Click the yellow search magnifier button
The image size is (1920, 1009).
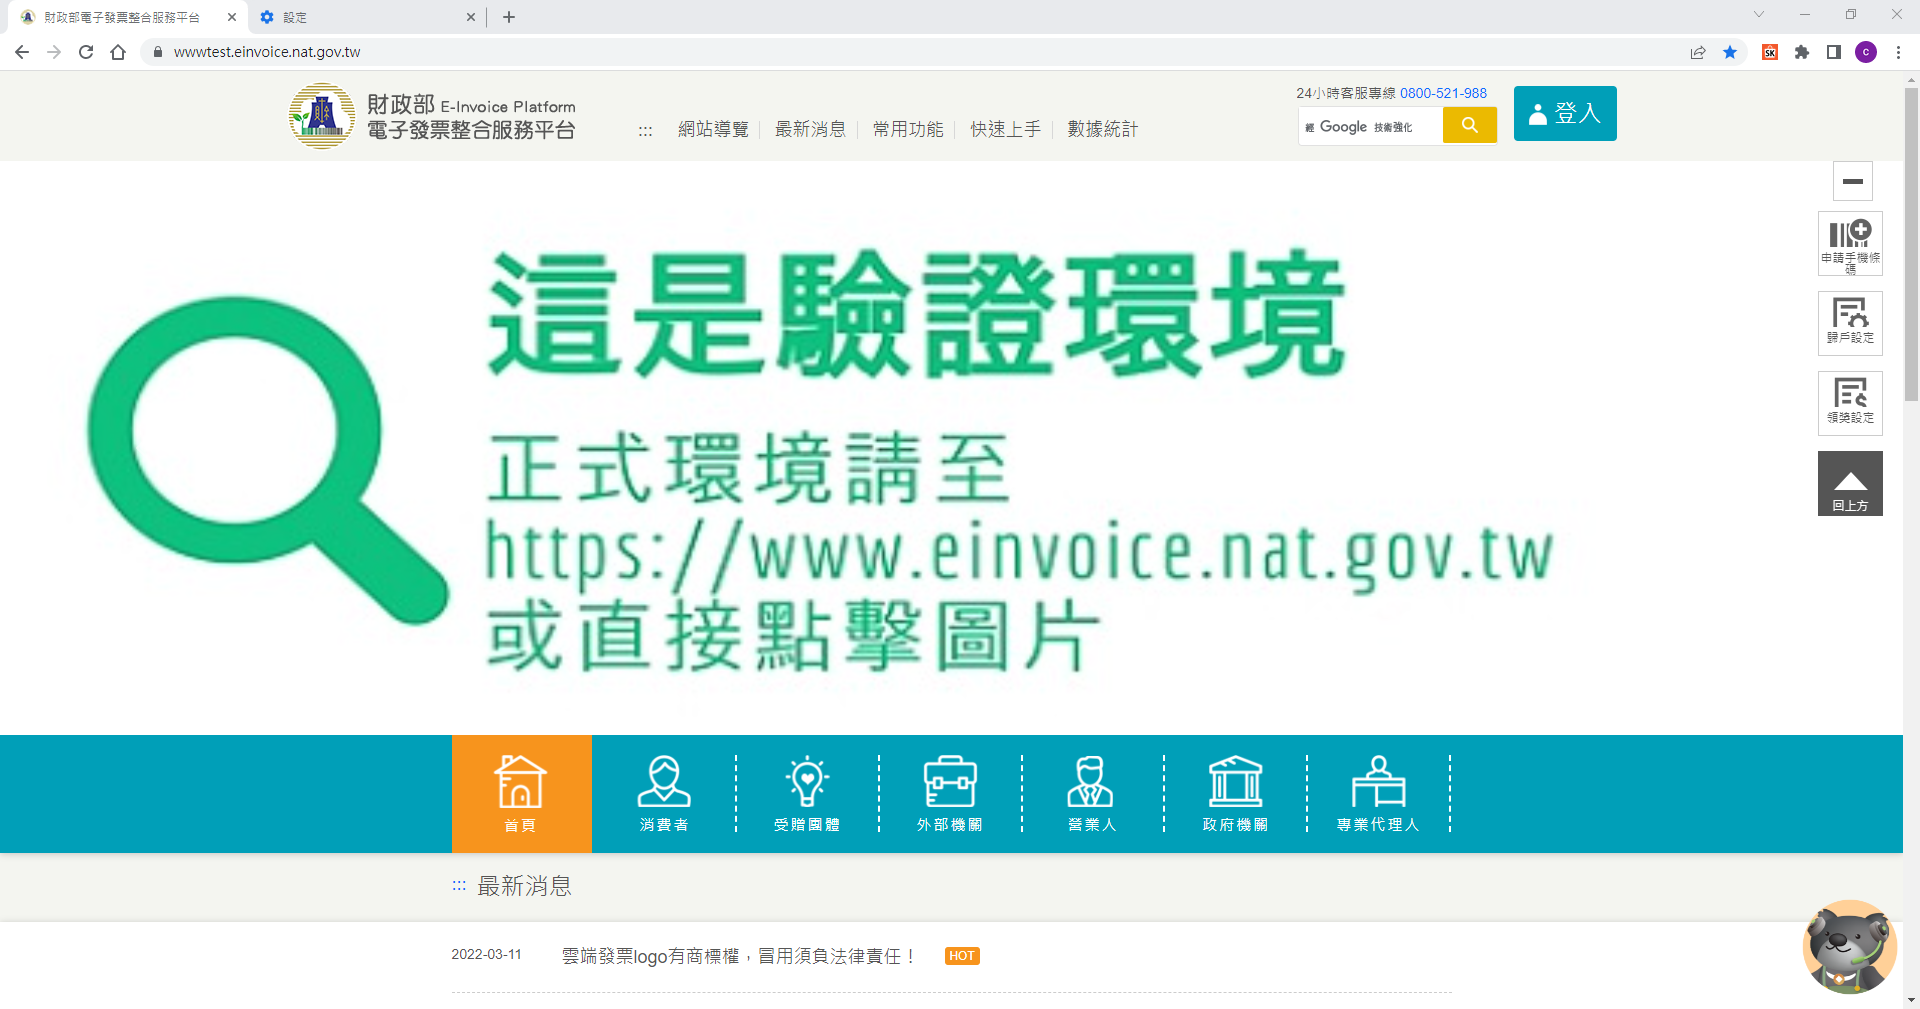[x=1469, y=125]
